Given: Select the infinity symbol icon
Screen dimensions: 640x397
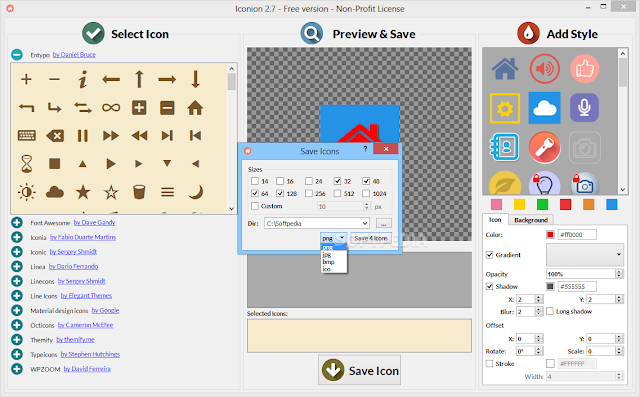Looking at the screenshot, I should click(111, 108).
